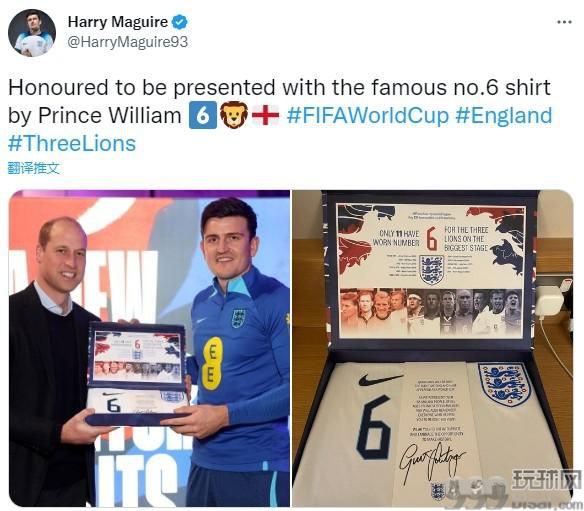Open the @HarryMaguire93 handle
The image size is (584, 511).
coord(127,42)
